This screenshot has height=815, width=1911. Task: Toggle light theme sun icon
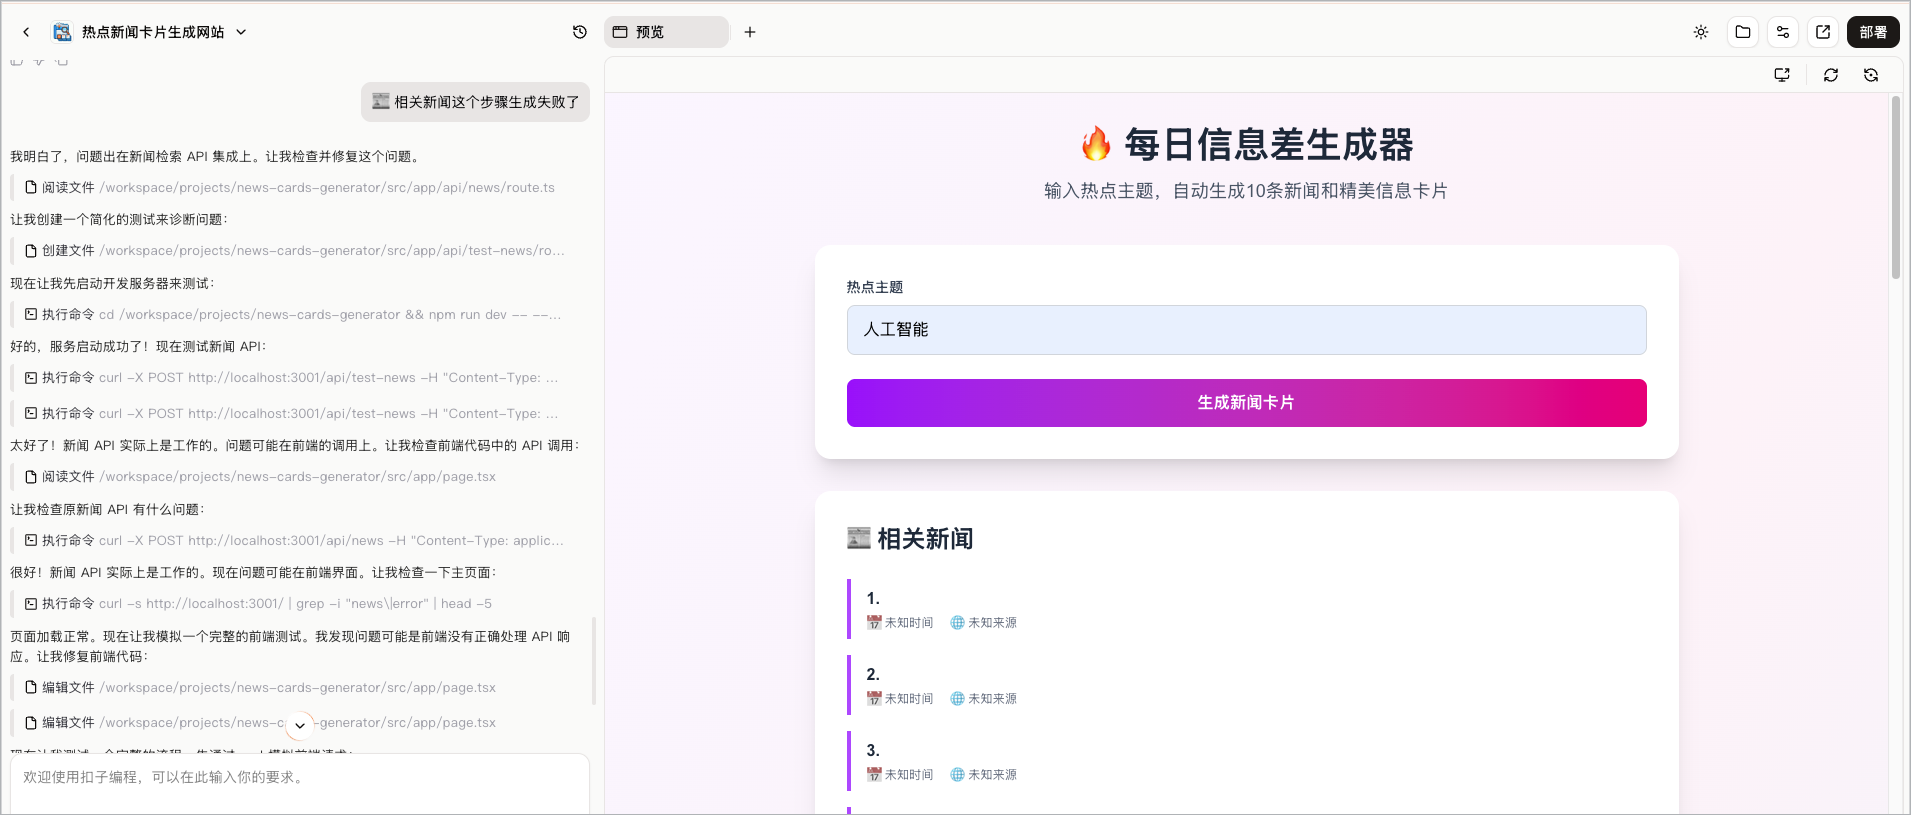coord(1701,32)
